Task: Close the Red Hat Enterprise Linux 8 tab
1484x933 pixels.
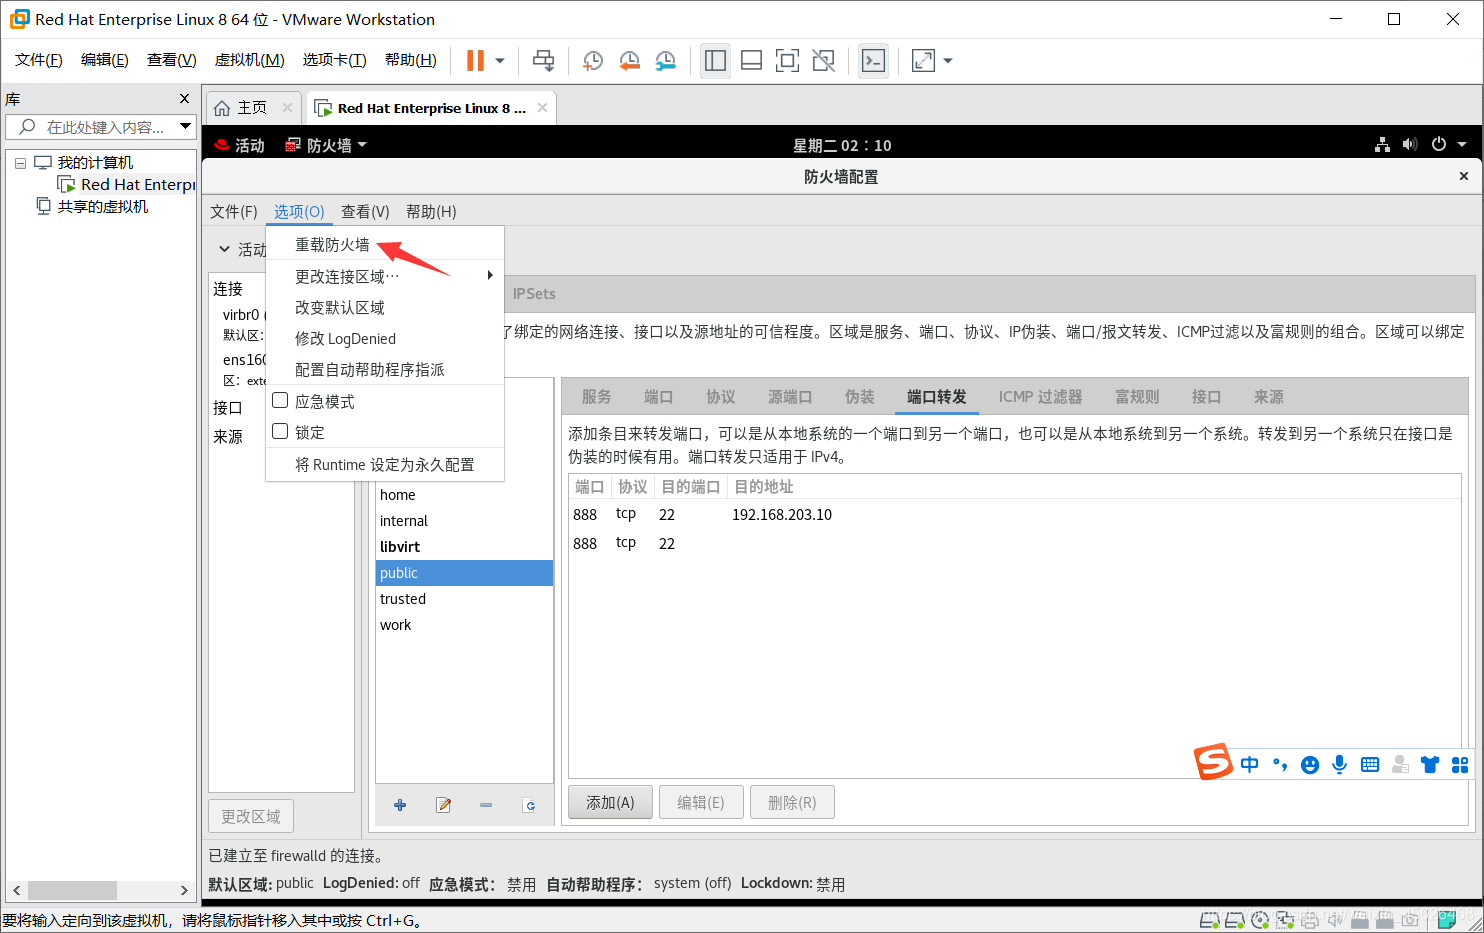Action: [542, 107]
